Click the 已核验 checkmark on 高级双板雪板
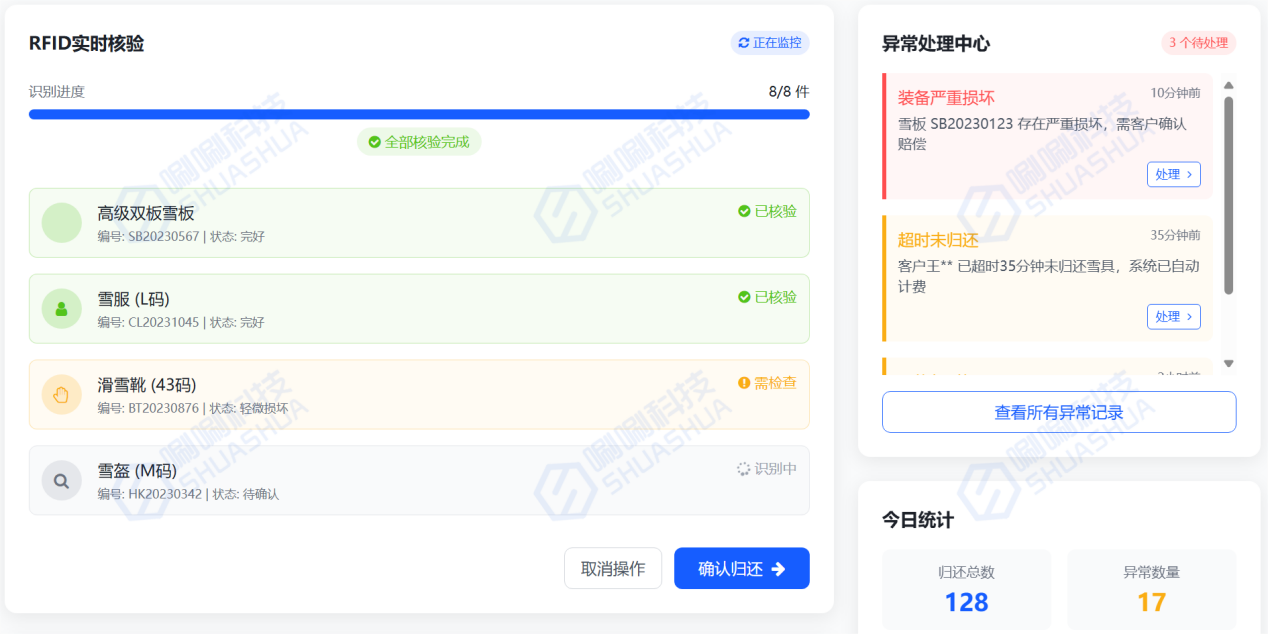1268x634 pixels. pyautogui.click(x=744, y=211)
